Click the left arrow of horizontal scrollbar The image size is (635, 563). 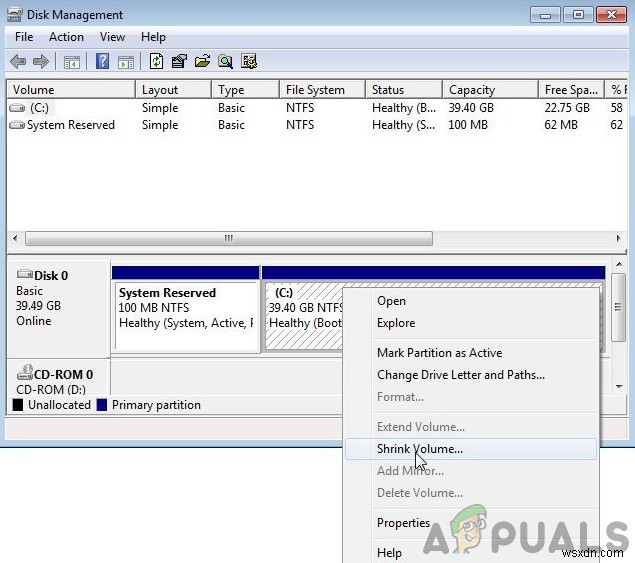[15, 238]
